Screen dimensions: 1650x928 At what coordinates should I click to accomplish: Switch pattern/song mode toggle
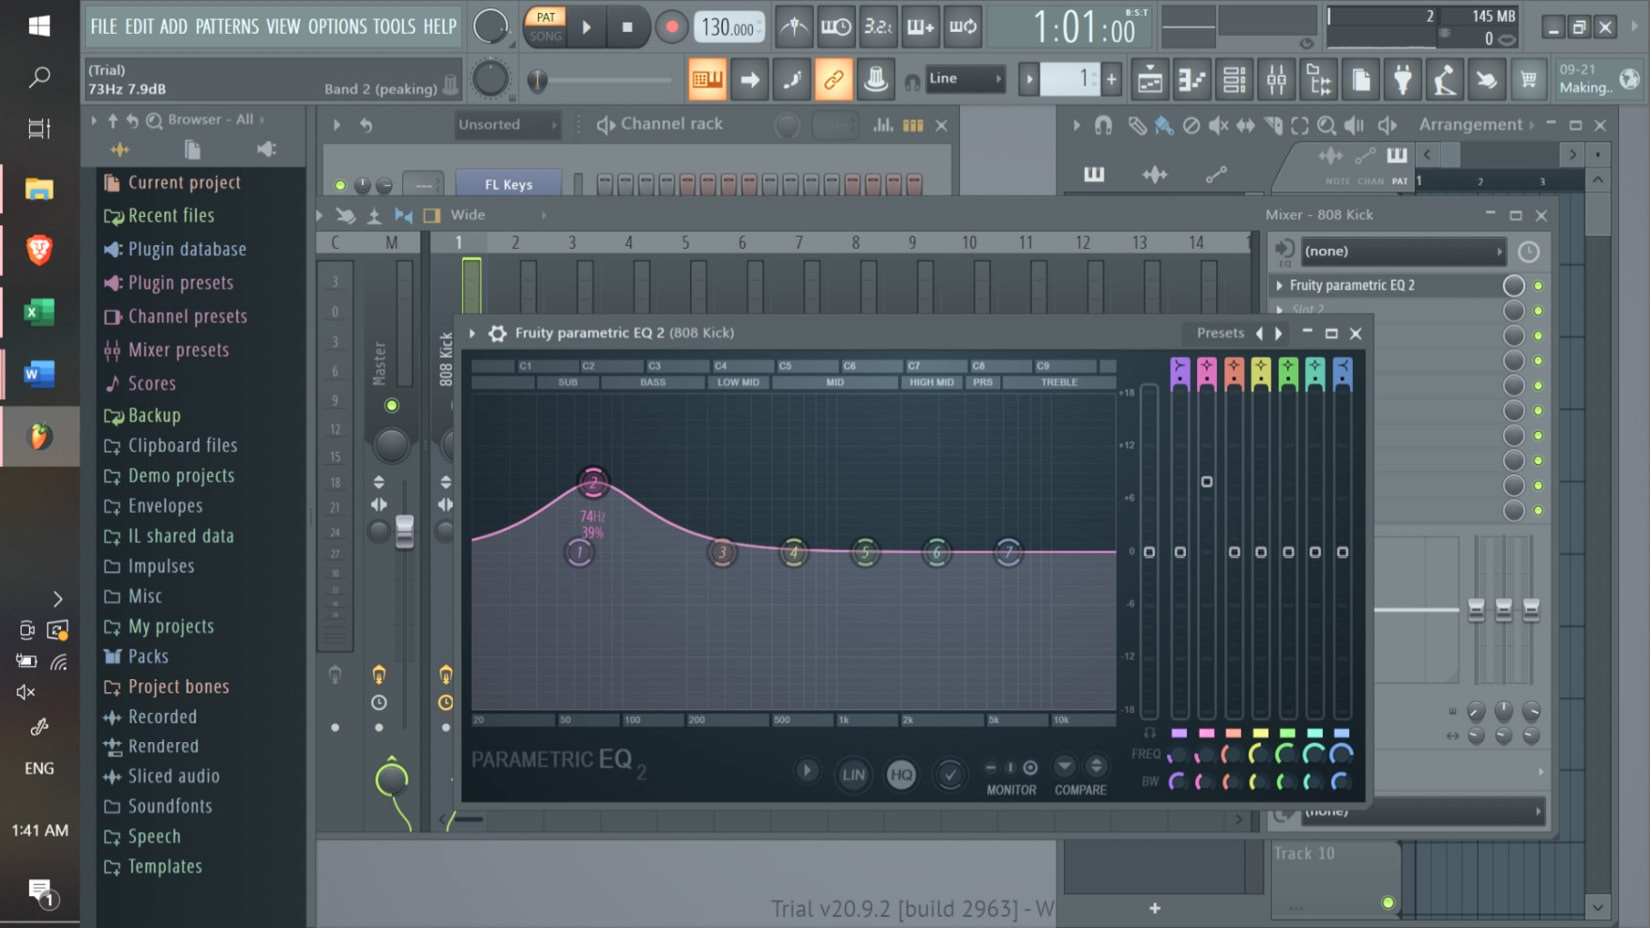[x=545, y=26]
